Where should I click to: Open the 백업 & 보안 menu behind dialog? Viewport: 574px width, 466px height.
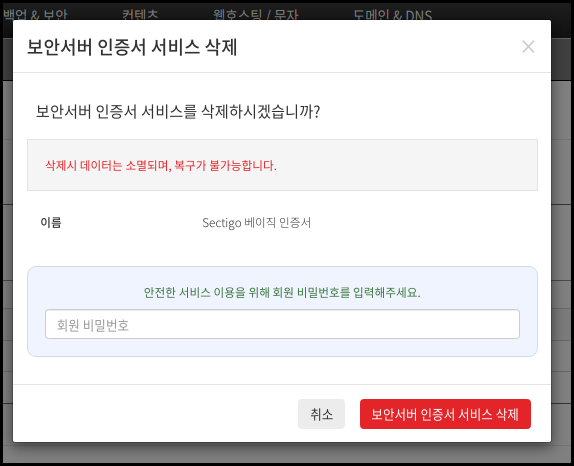point(35,15)
